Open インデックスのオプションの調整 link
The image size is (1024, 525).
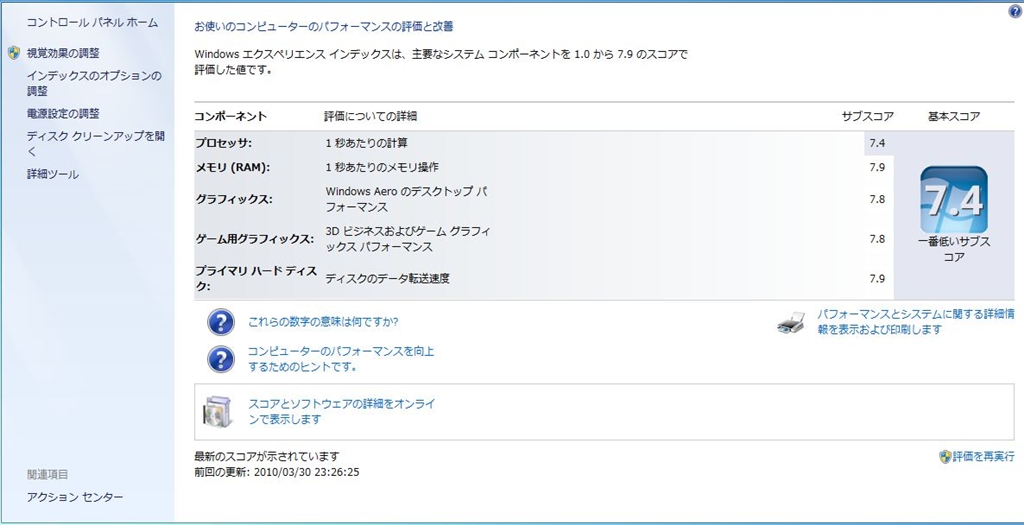point(94,84)
